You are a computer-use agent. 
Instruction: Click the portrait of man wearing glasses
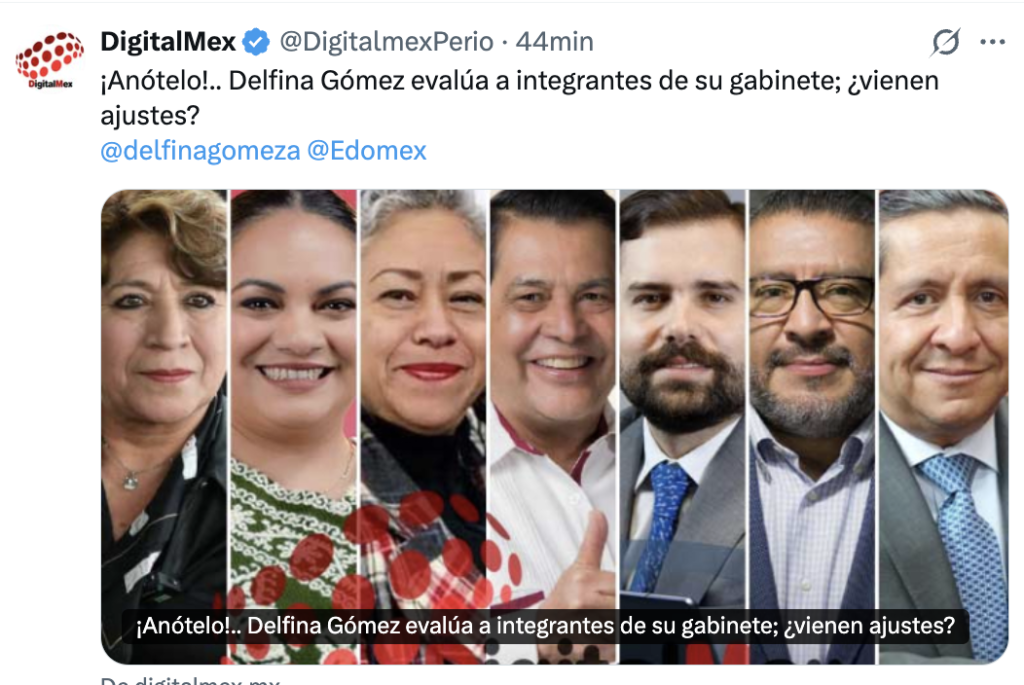pos(812,426)
